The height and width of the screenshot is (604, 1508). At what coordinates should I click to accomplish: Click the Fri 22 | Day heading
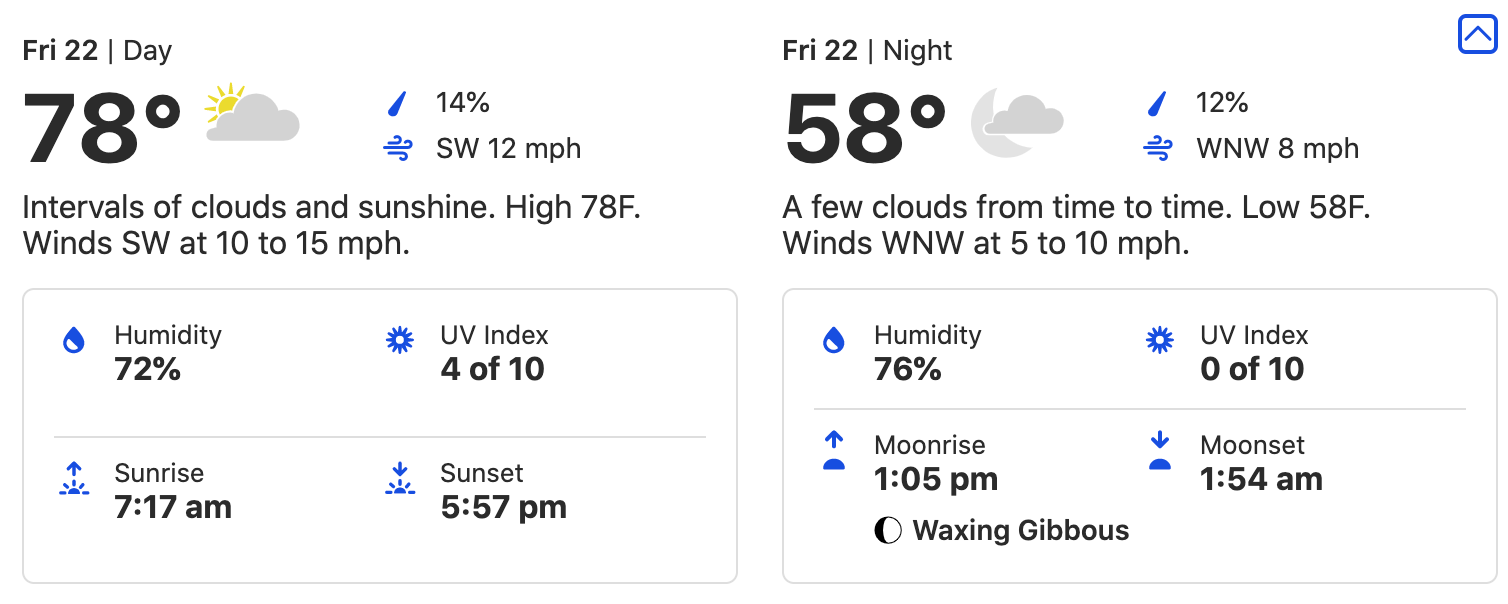[x=97, y=51]
